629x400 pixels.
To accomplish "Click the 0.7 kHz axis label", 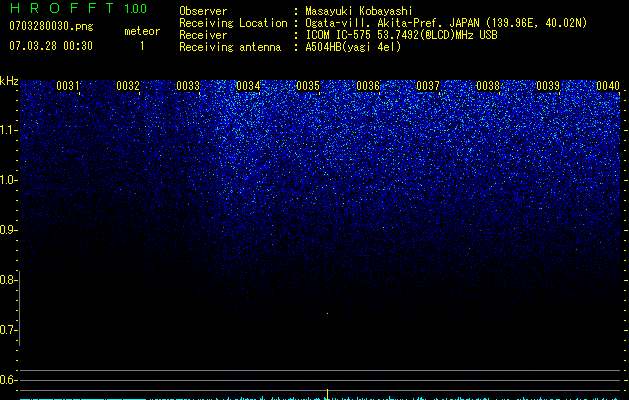I will click(8, 330).
